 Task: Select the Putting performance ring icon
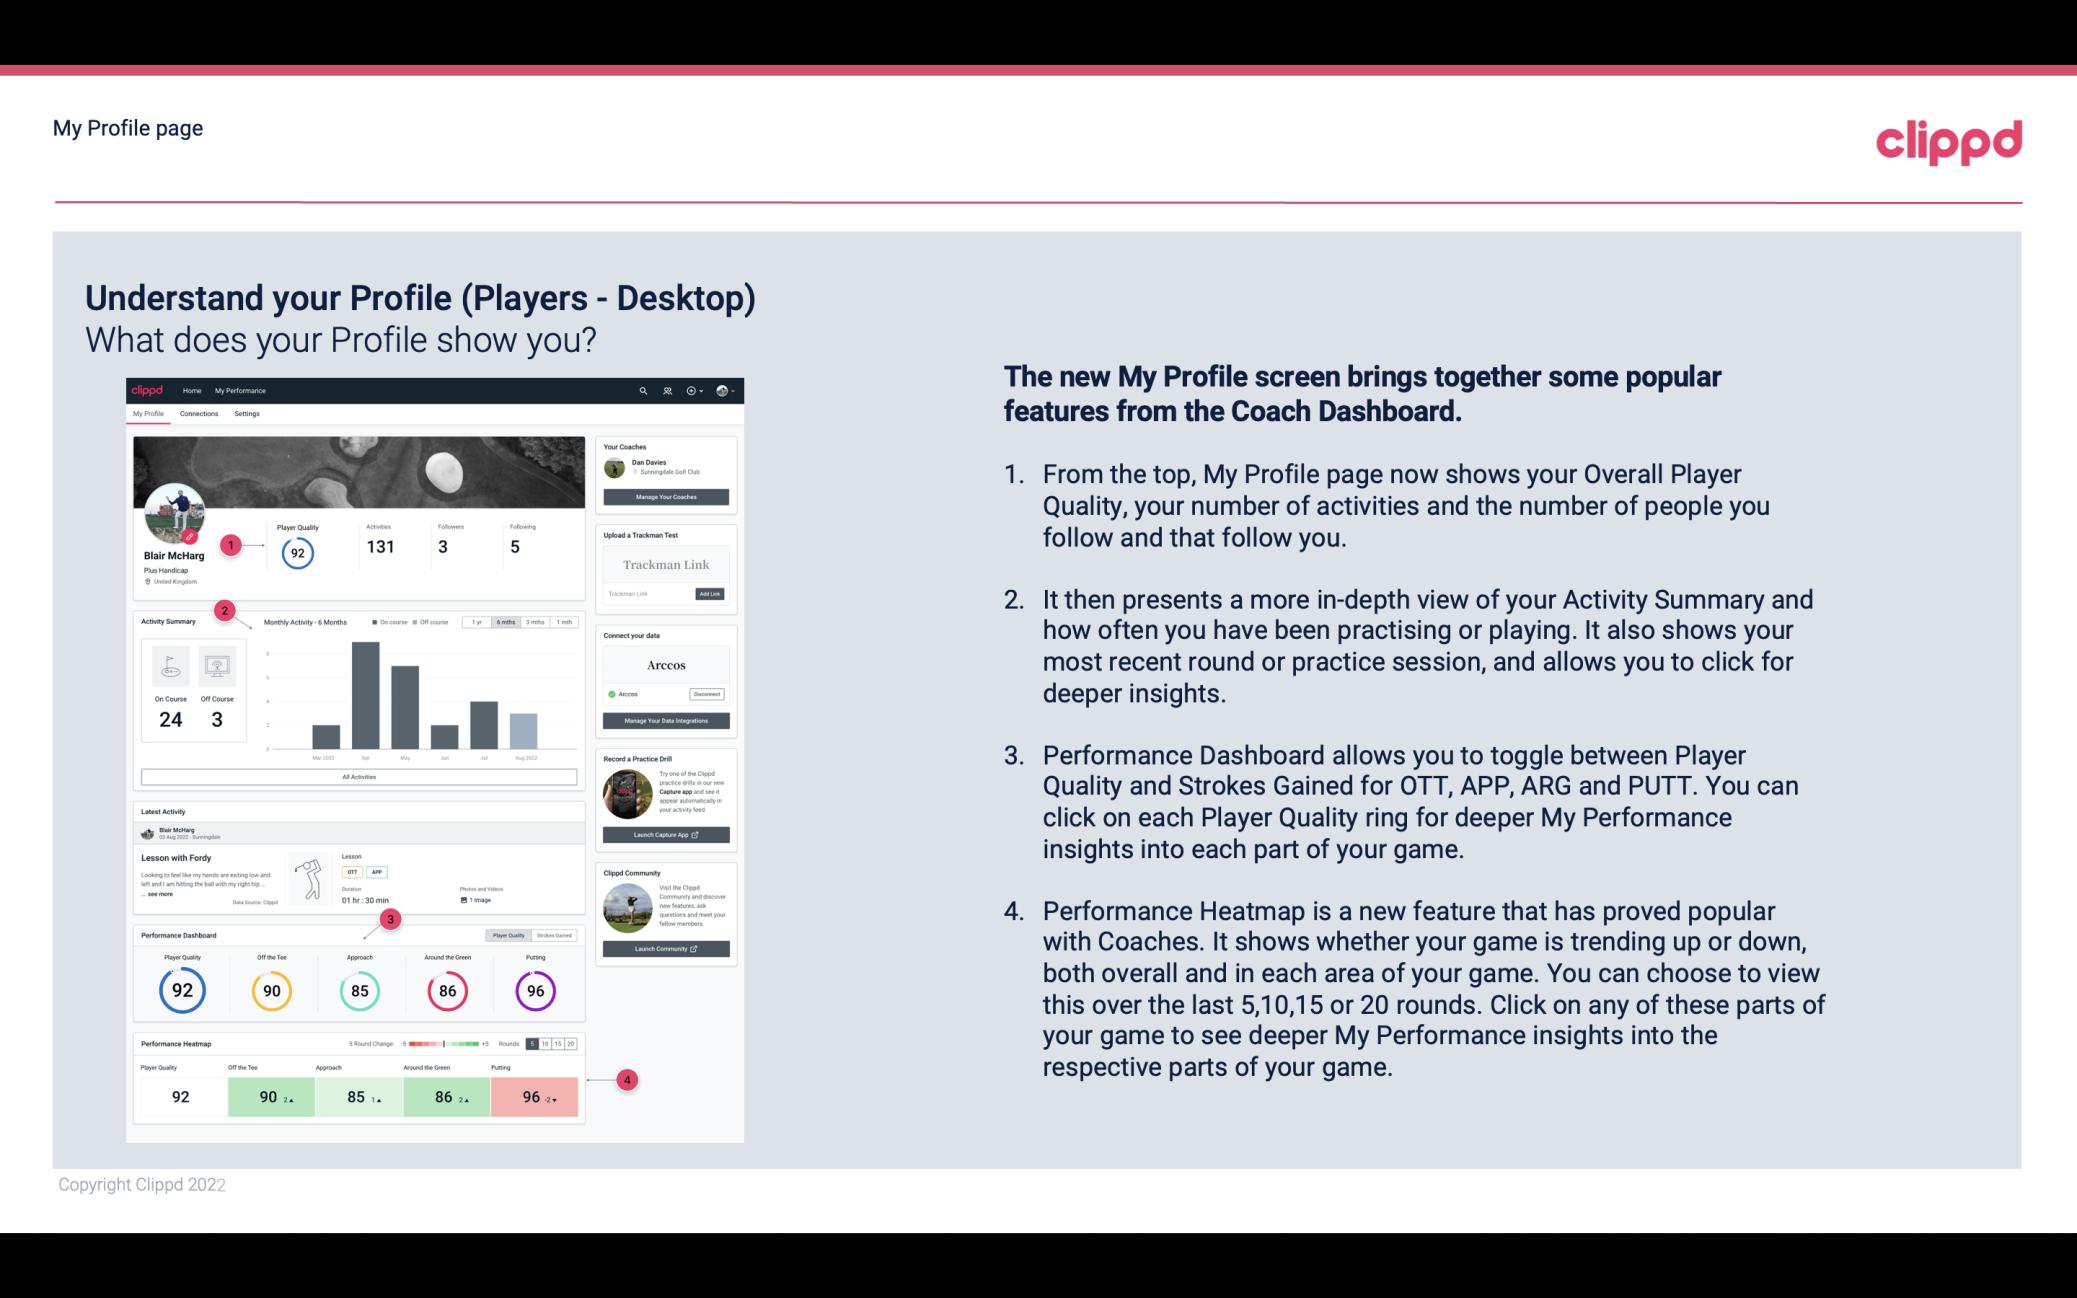pos(534,988)
